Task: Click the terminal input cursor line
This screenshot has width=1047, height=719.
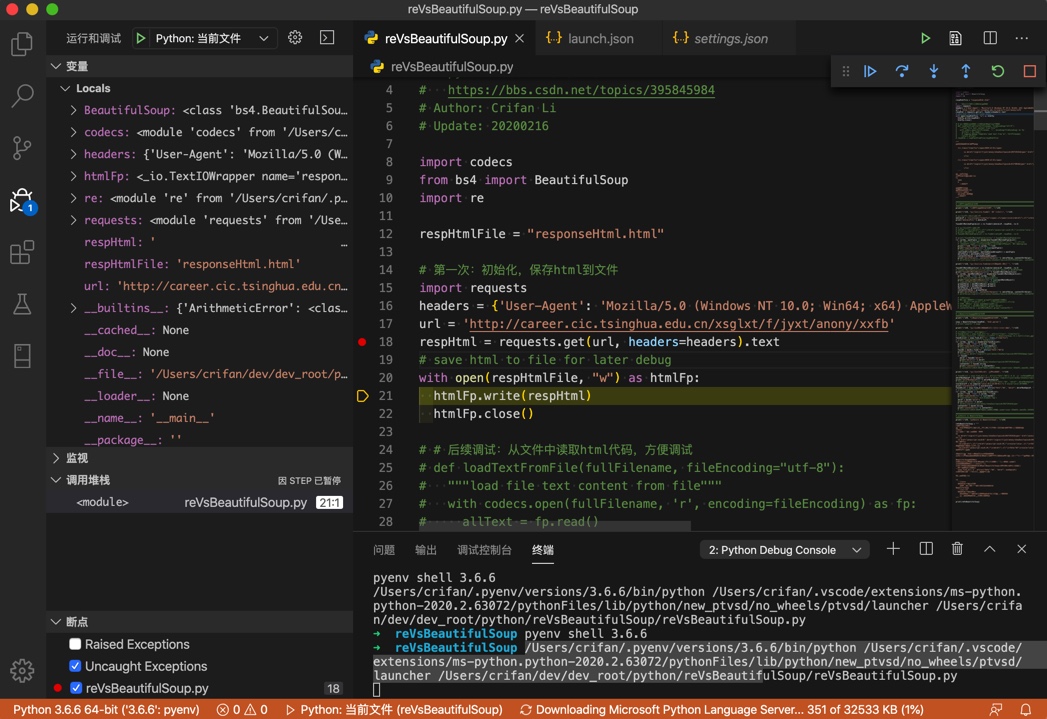Action: pyautogui.click(x=377, y=690)
